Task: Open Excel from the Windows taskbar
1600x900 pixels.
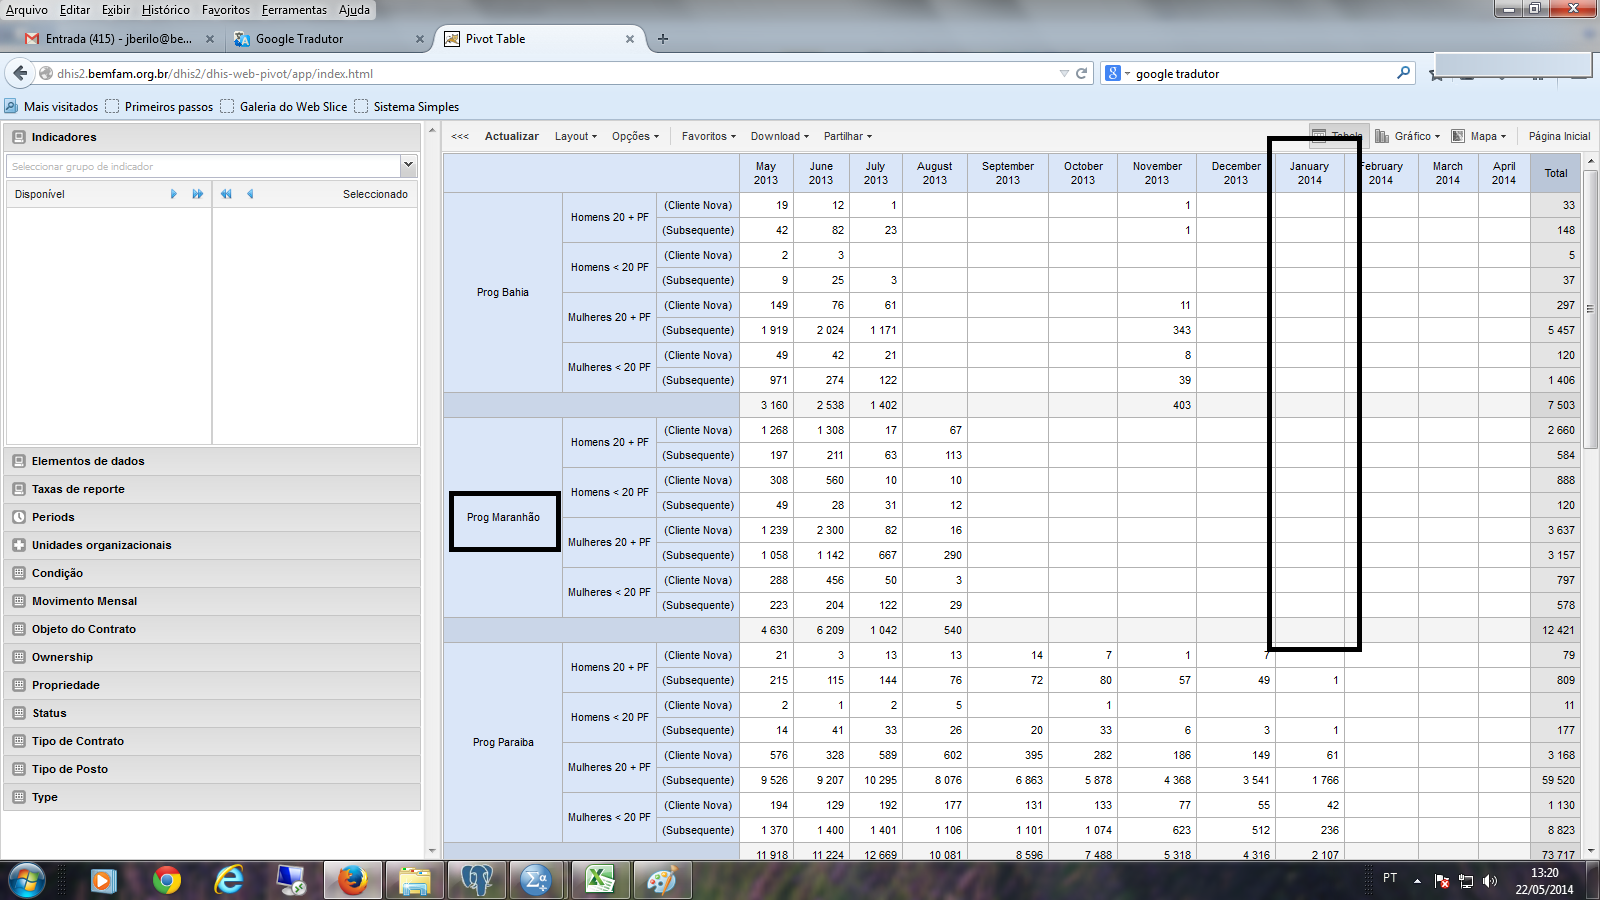Action: click(x=599, y=880)
